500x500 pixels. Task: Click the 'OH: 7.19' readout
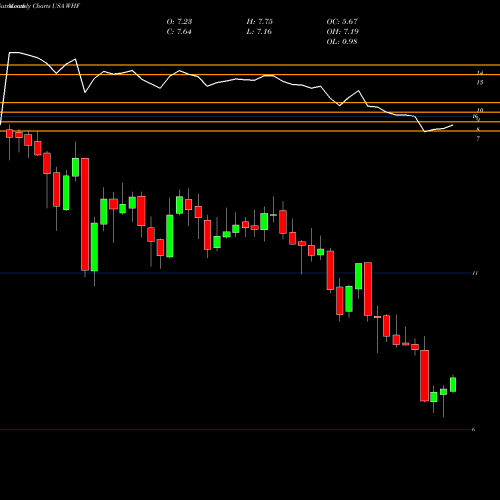pyautogui.click(x=343, y=32)
